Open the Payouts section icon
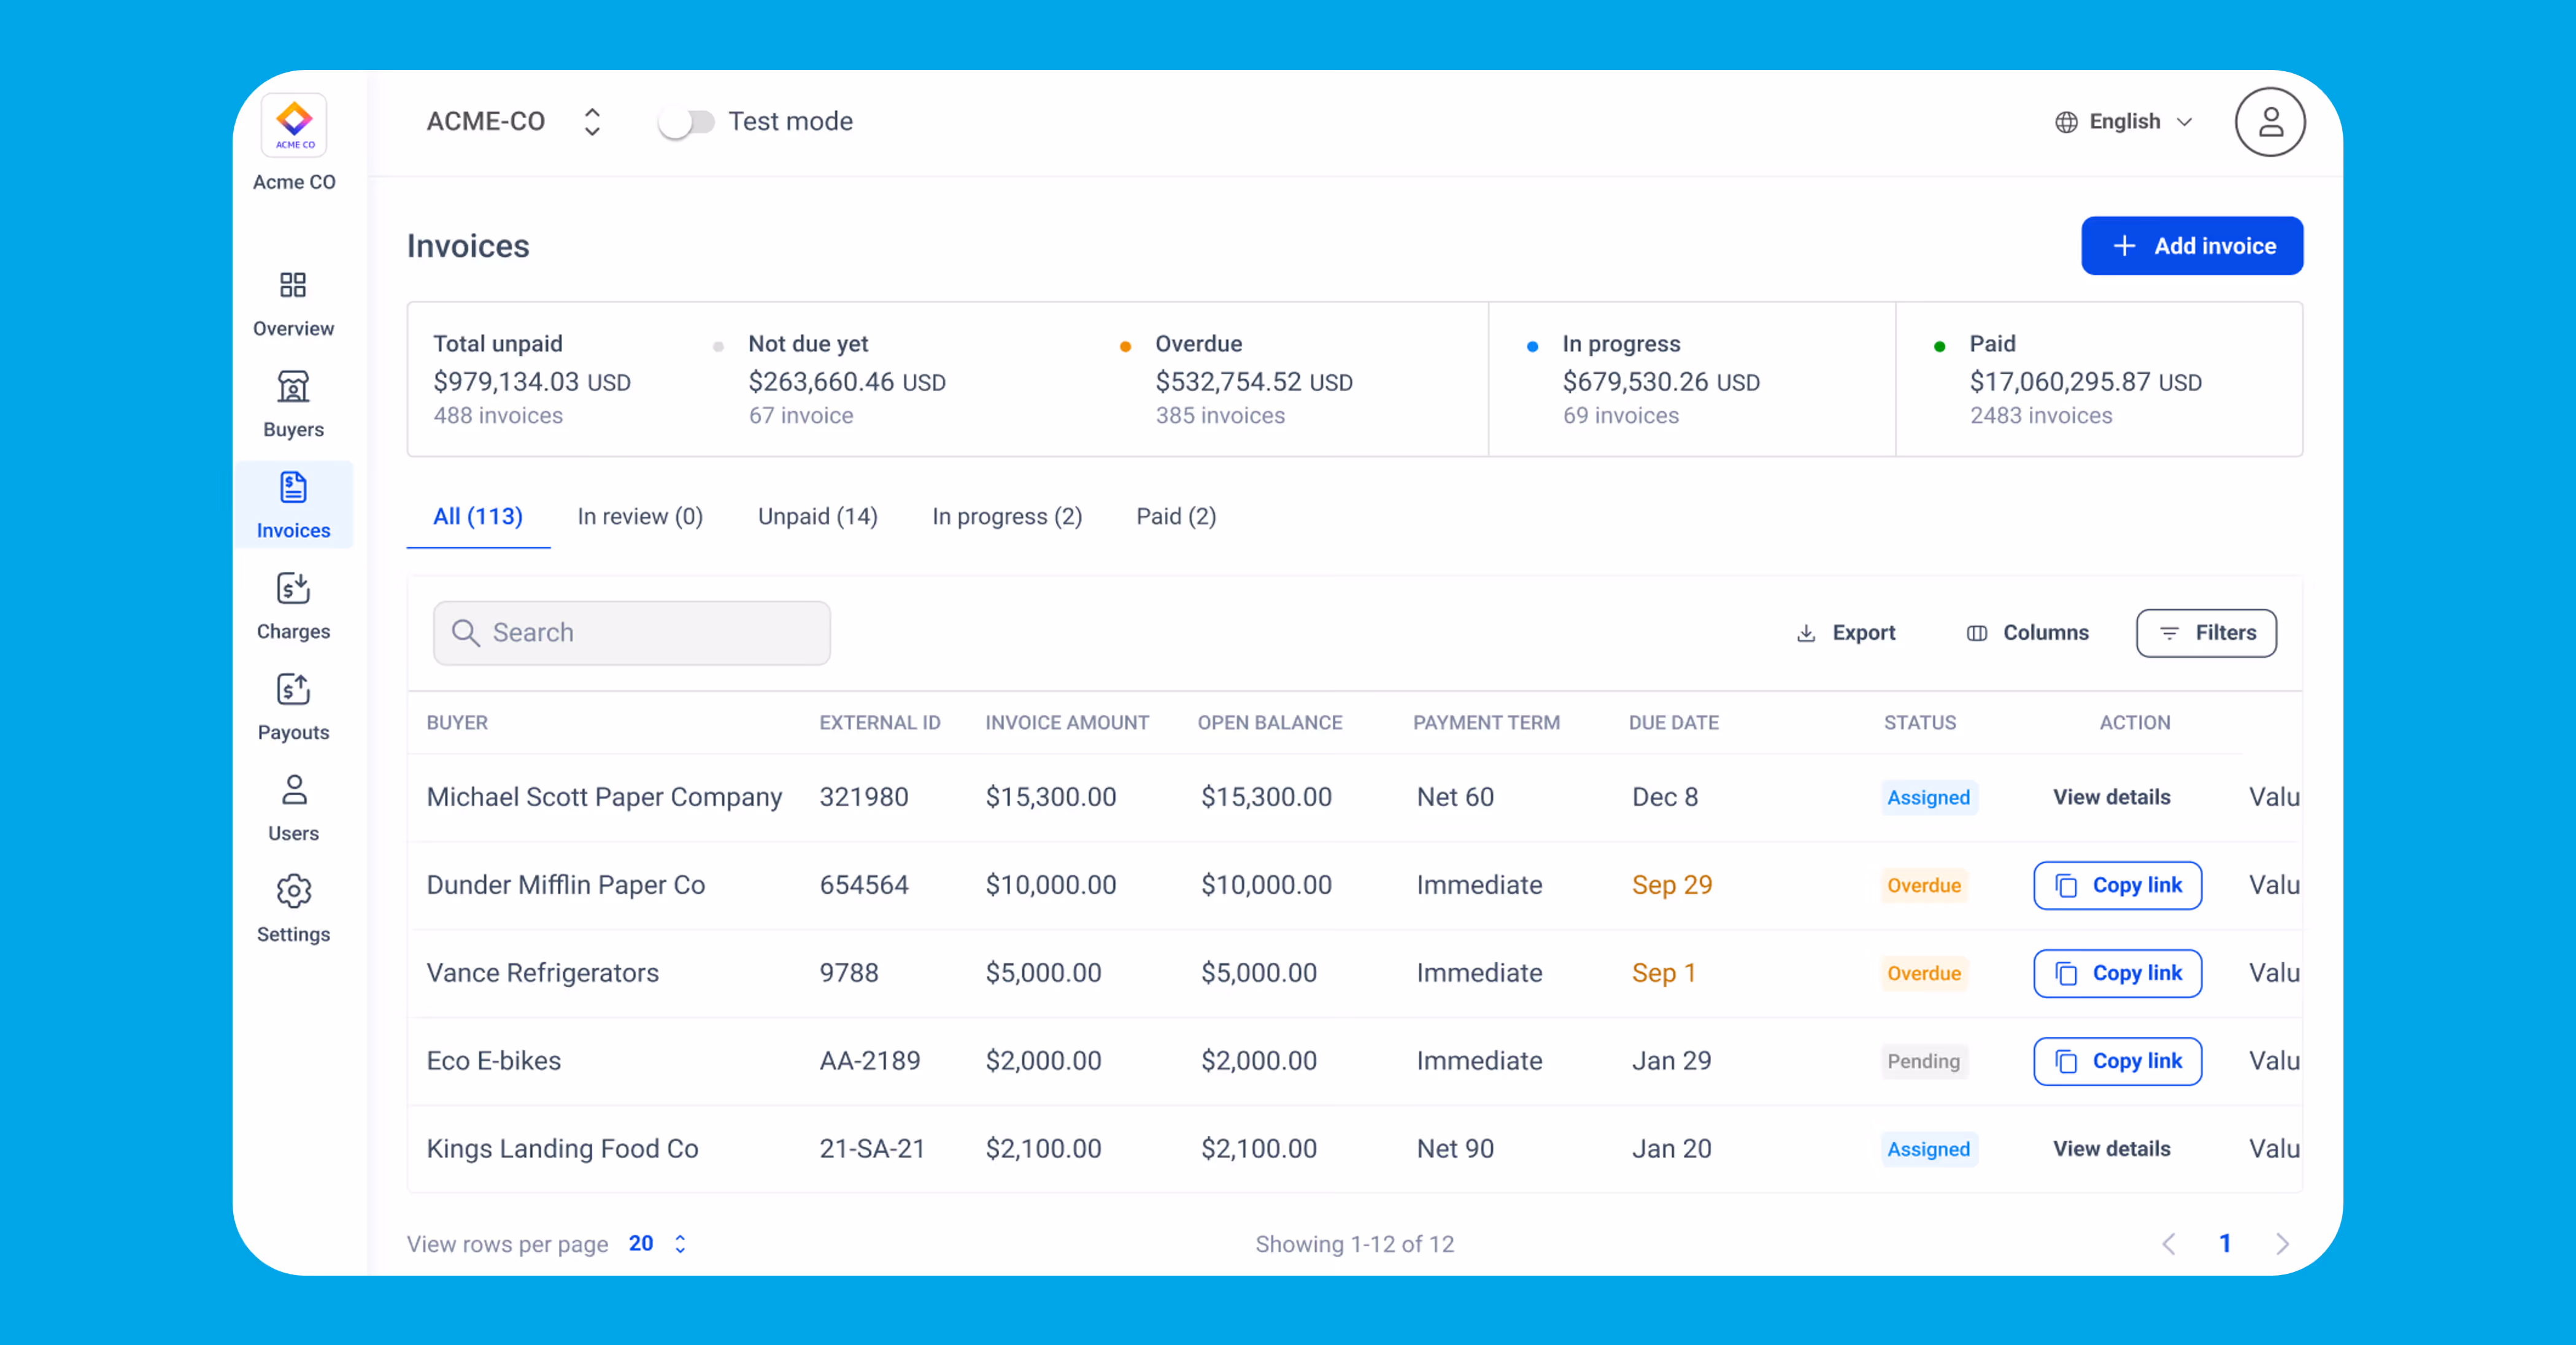The width and height of the screenshot is (2576, 1345). click(x=293, y=690)
